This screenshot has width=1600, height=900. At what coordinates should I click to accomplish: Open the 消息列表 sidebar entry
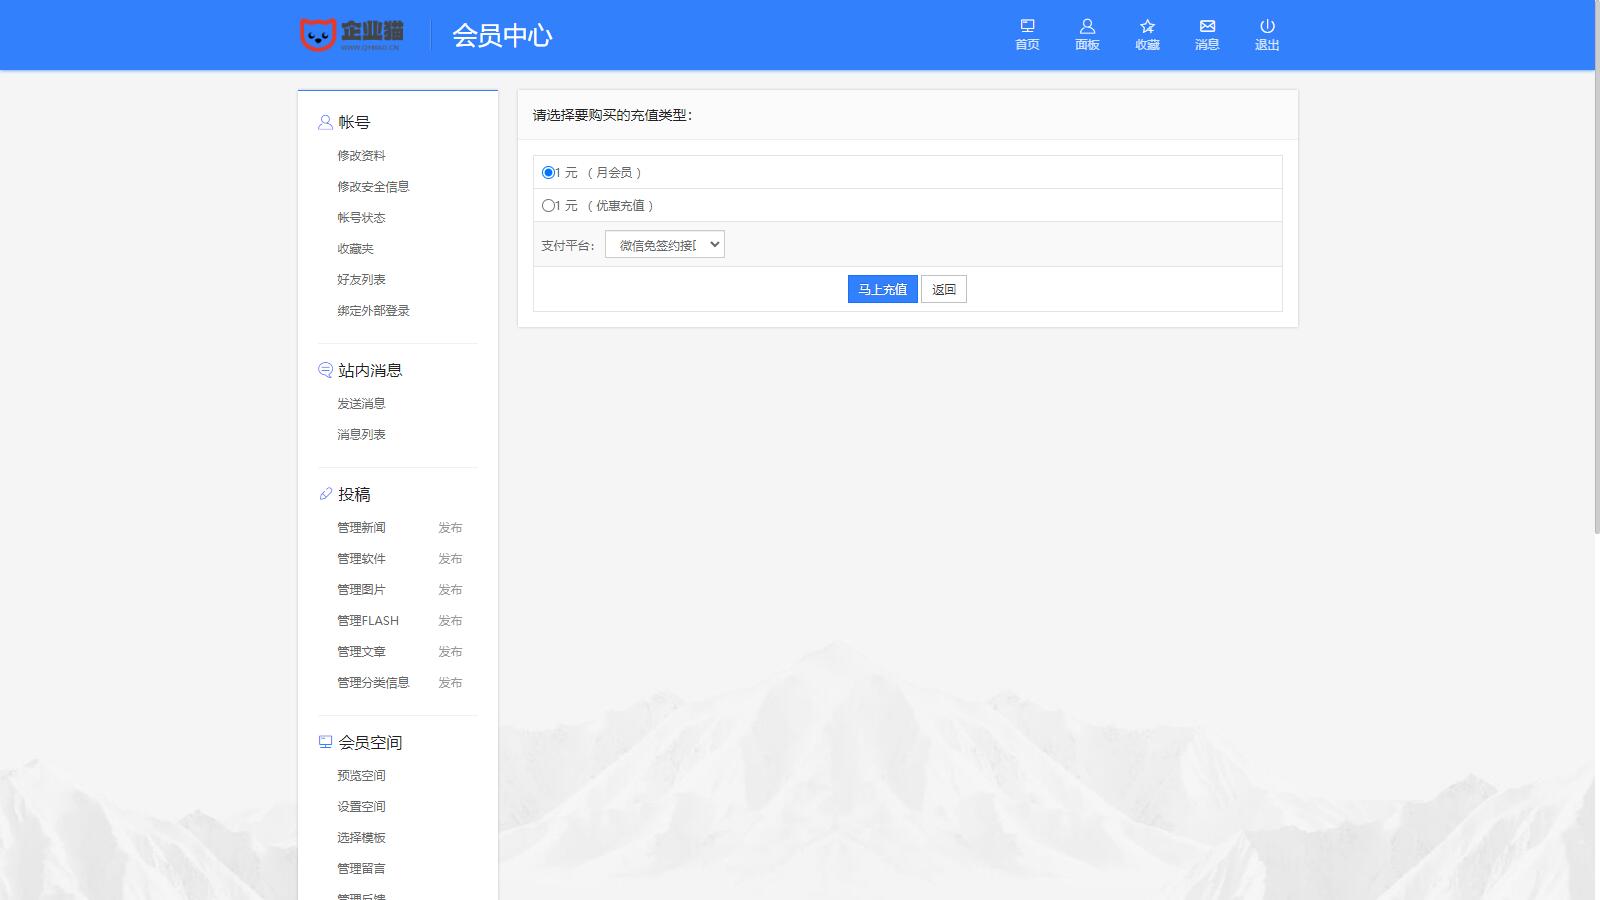362,433
